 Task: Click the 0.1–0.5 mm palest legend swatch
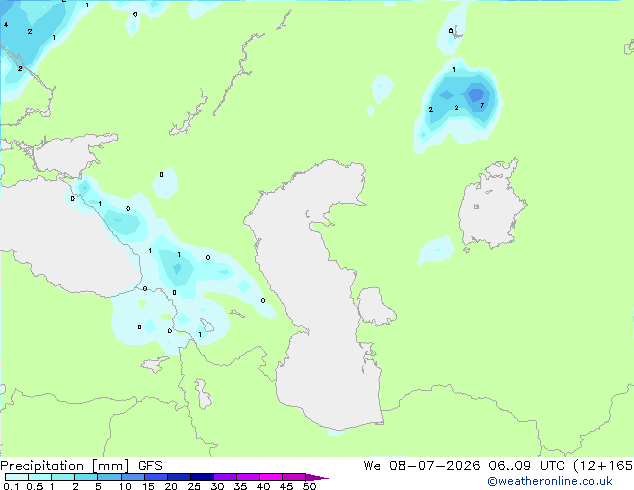coord(17,477)
